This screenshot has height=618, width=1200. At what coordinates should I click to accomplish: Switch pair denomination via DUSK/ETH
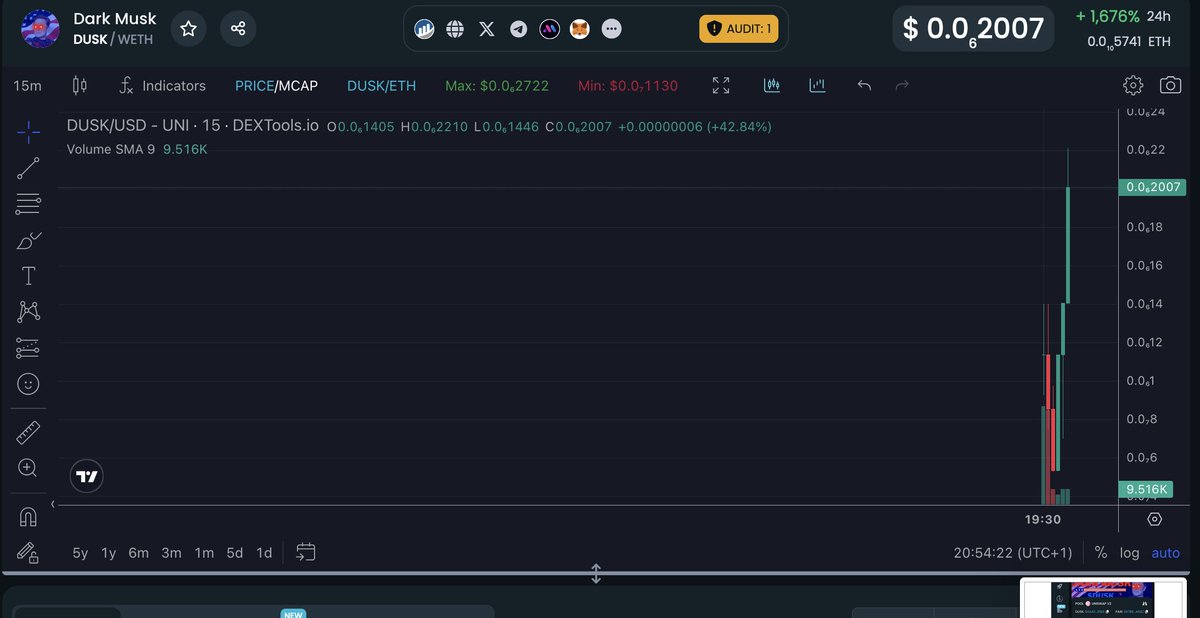pyautogui.click(x=381, y=86)
